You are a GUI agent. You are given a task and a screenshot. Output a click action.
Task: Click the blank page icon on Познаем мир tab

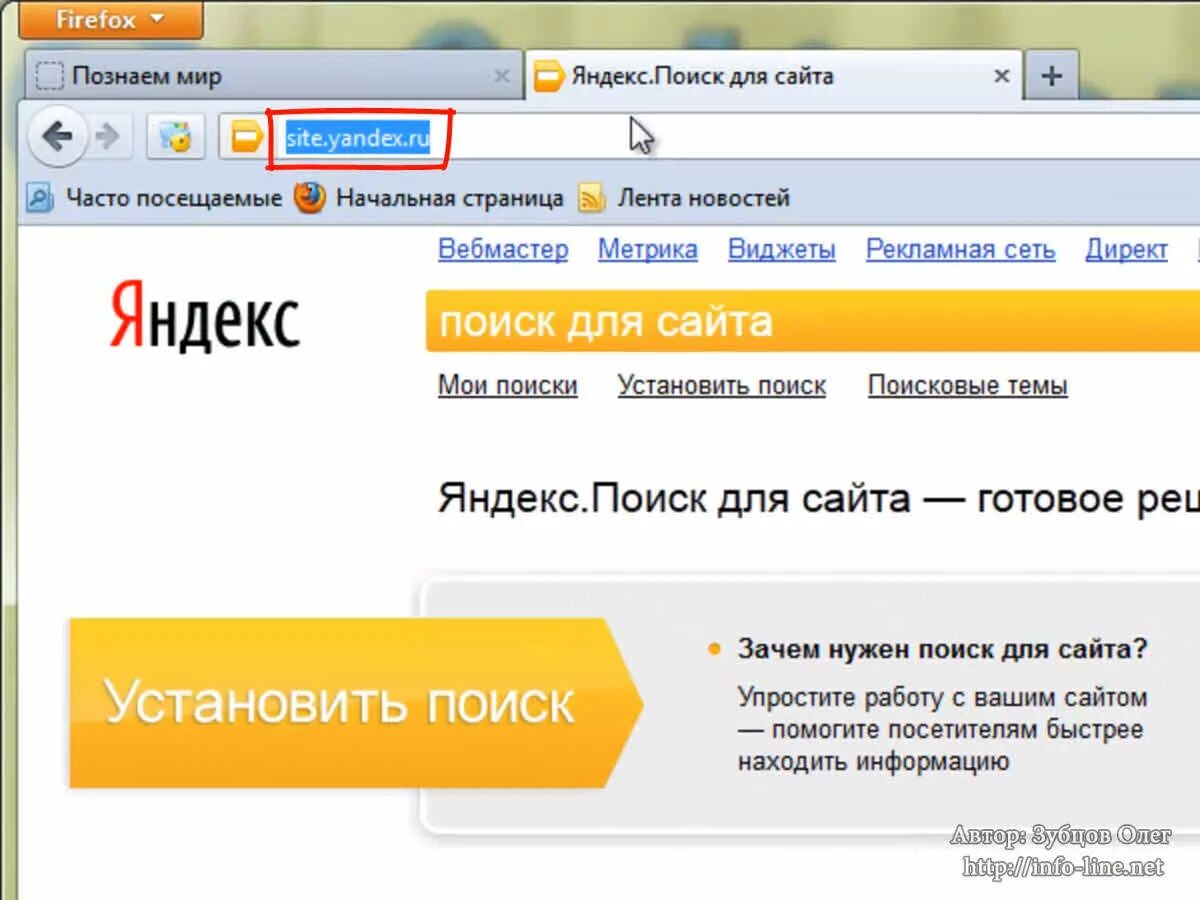[48, 76]
